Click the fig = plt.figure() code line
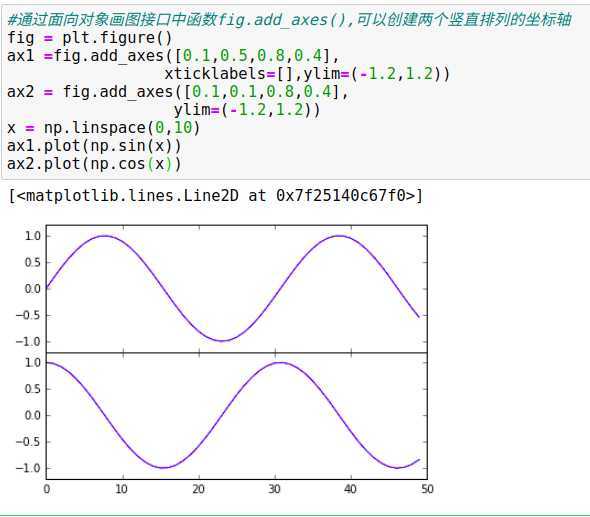This screenshot has height=517, width=590. coord(90,38)
